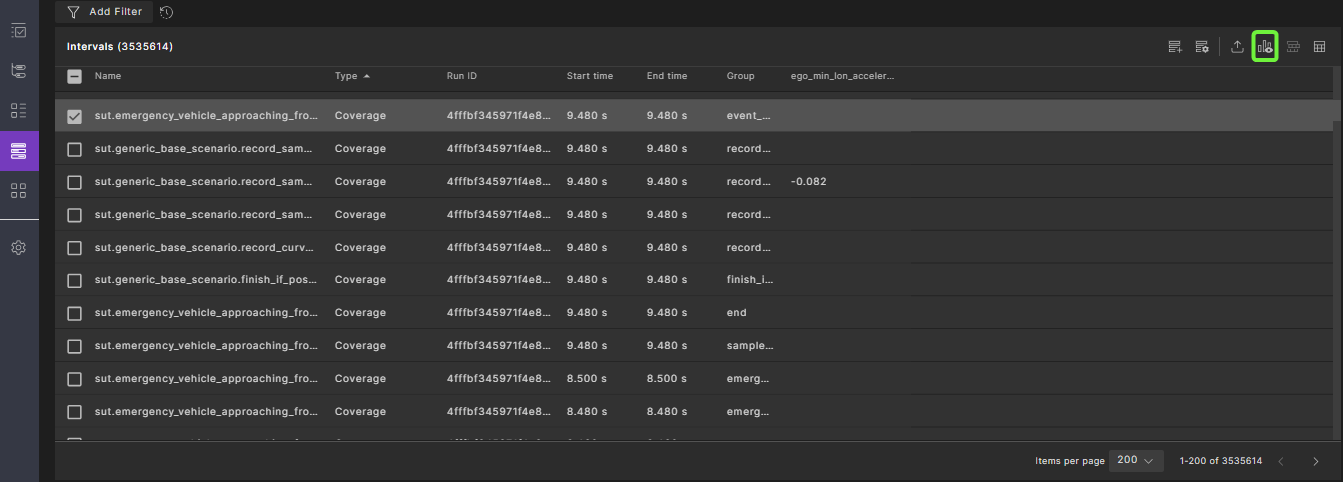Open the filter history clock icon
Viewport: 1343px width, 482px height.
166,12
